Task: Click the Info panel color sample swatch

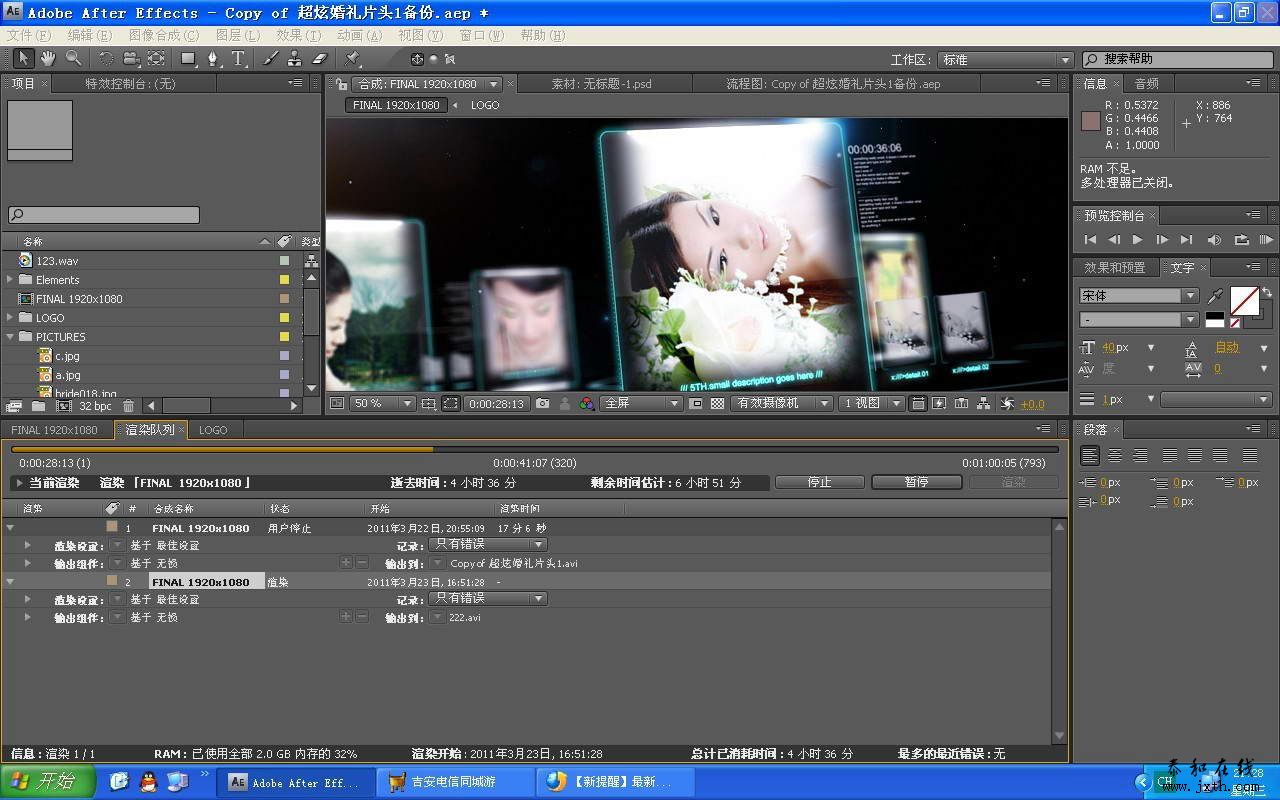Action: tap(1091, 121)
